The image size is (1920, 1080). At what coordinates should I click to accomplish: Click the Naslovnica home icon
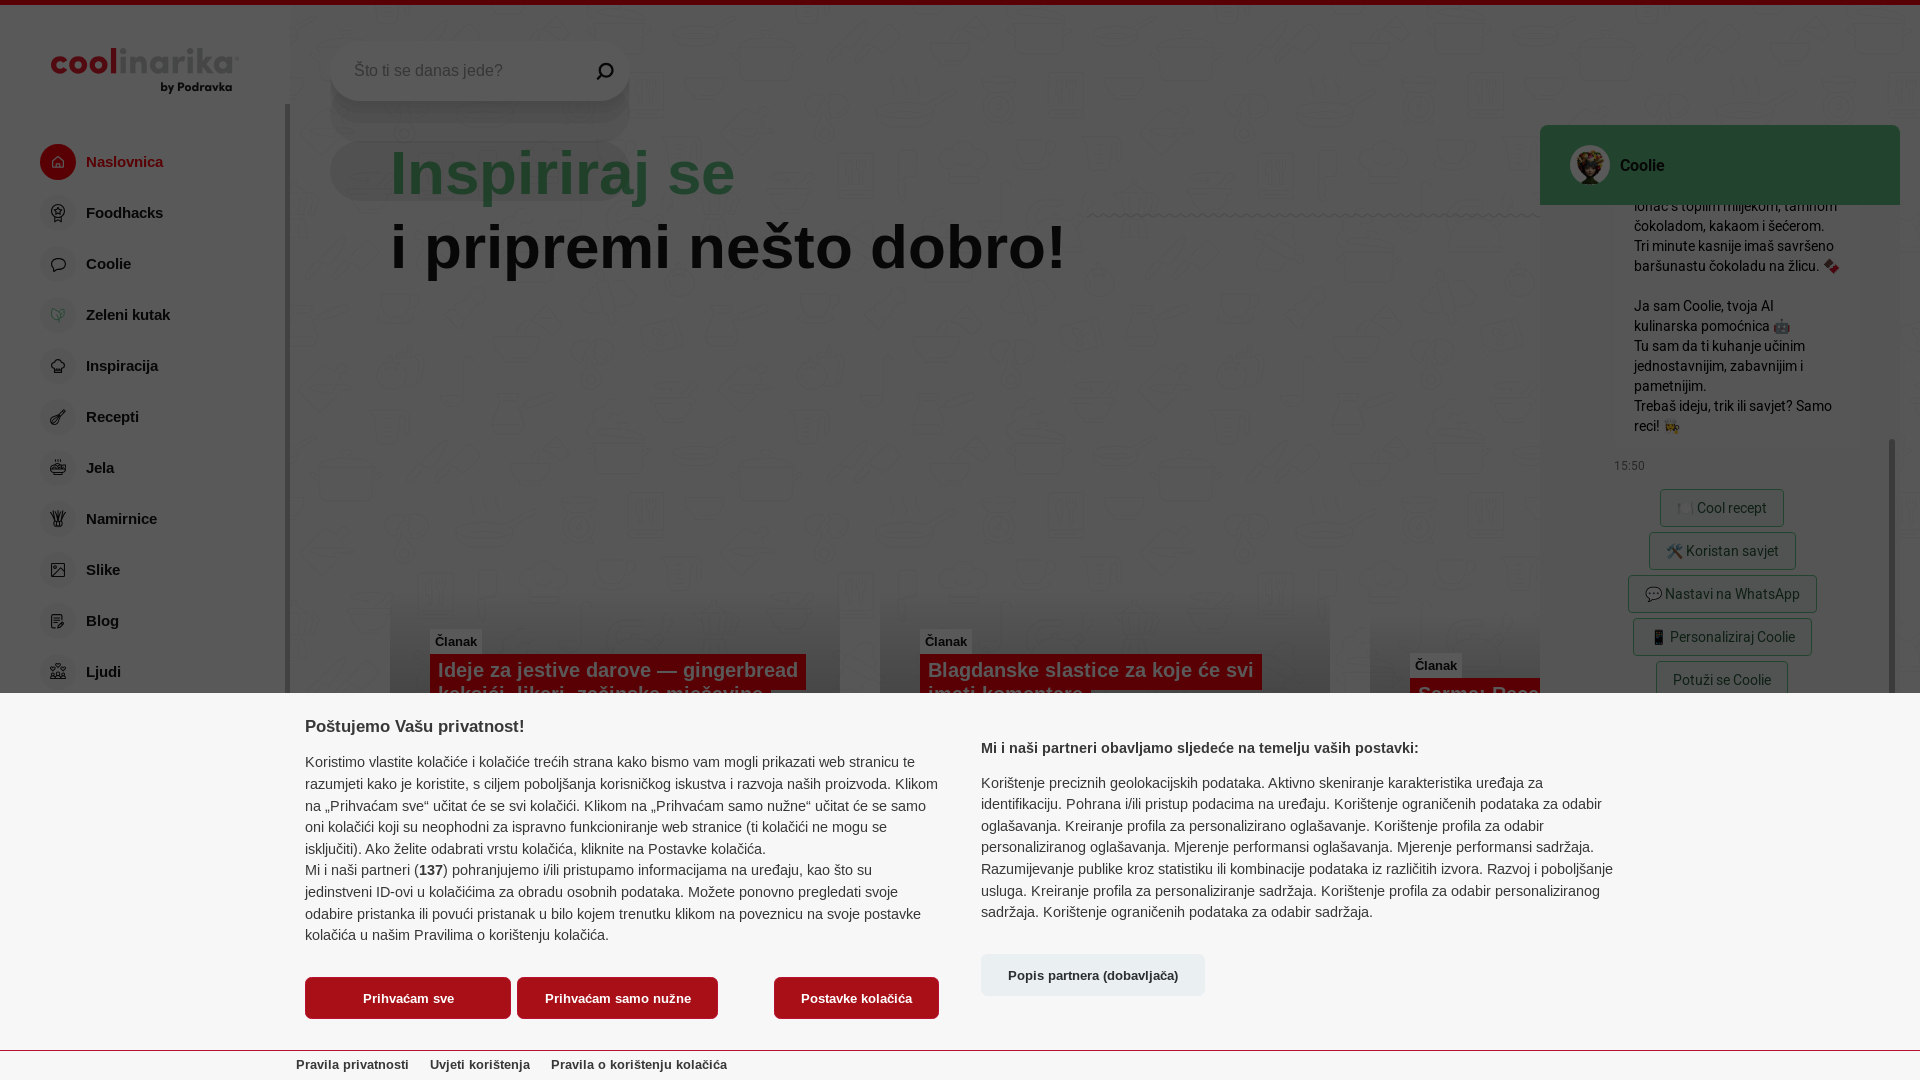58,162
